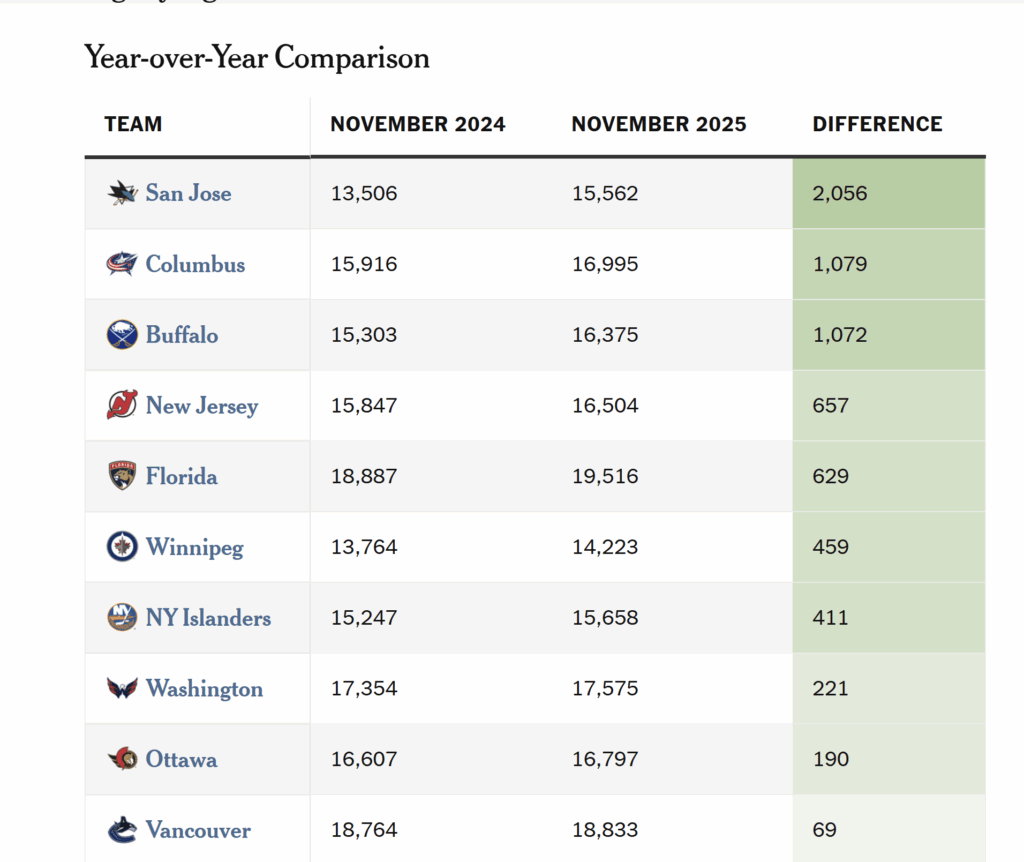Open the Columbus team link
Viewport: 1024px width, 862px height.
[195, 264]
